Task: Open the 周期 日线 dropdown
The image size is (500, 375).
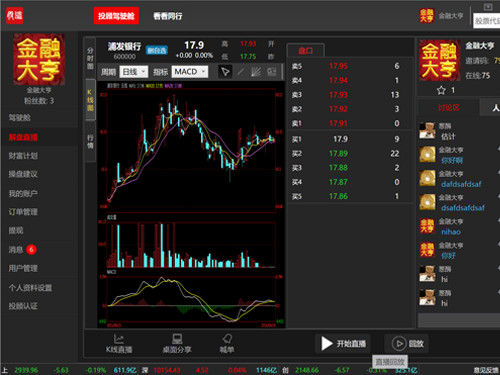Action: (134, 72)
